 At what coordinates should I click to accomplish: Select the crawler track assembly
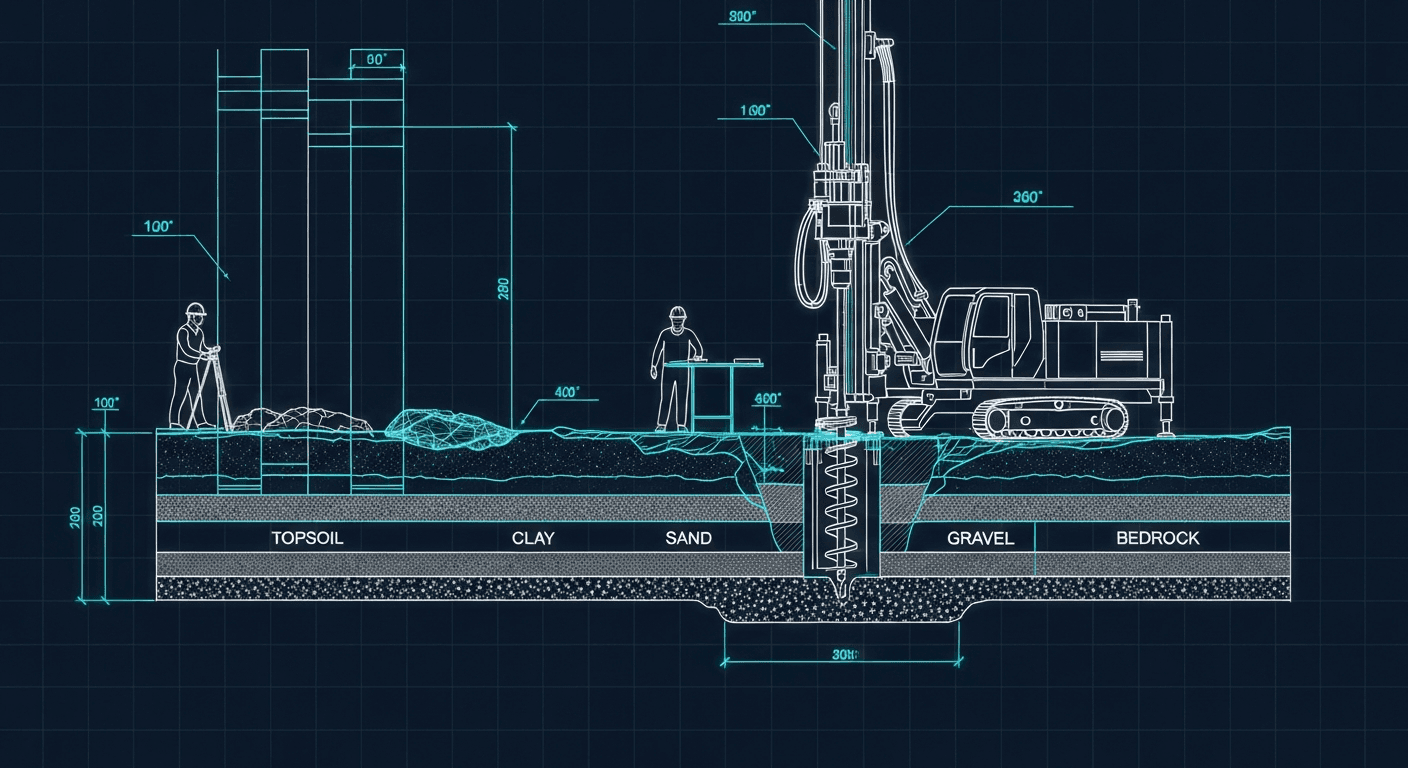(1050, 415)
